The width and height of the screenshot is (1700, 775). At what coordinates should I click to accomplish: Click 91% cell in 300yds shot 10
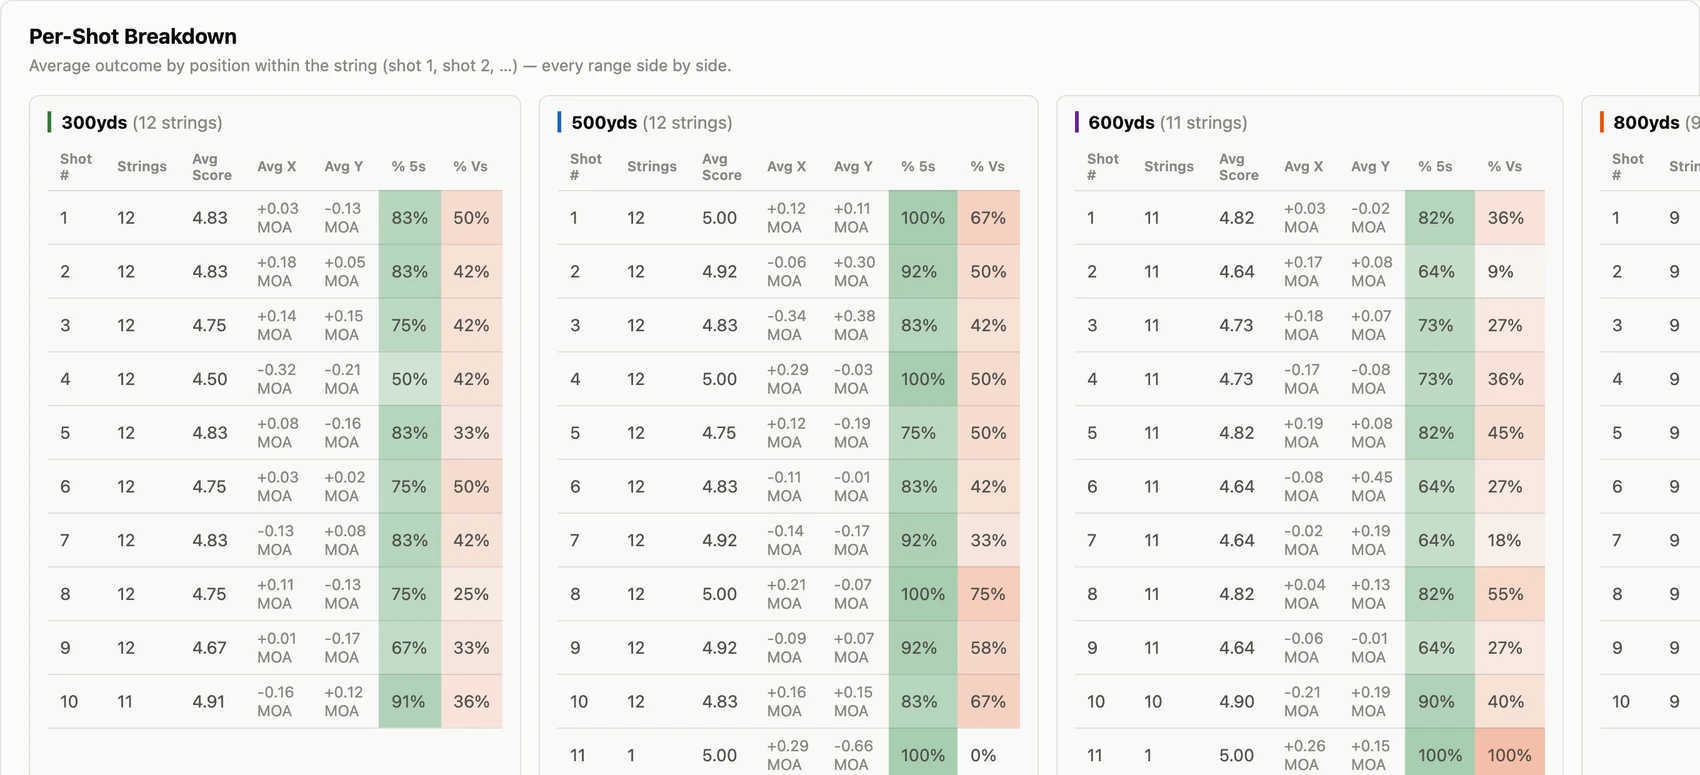tap(410, 702)
